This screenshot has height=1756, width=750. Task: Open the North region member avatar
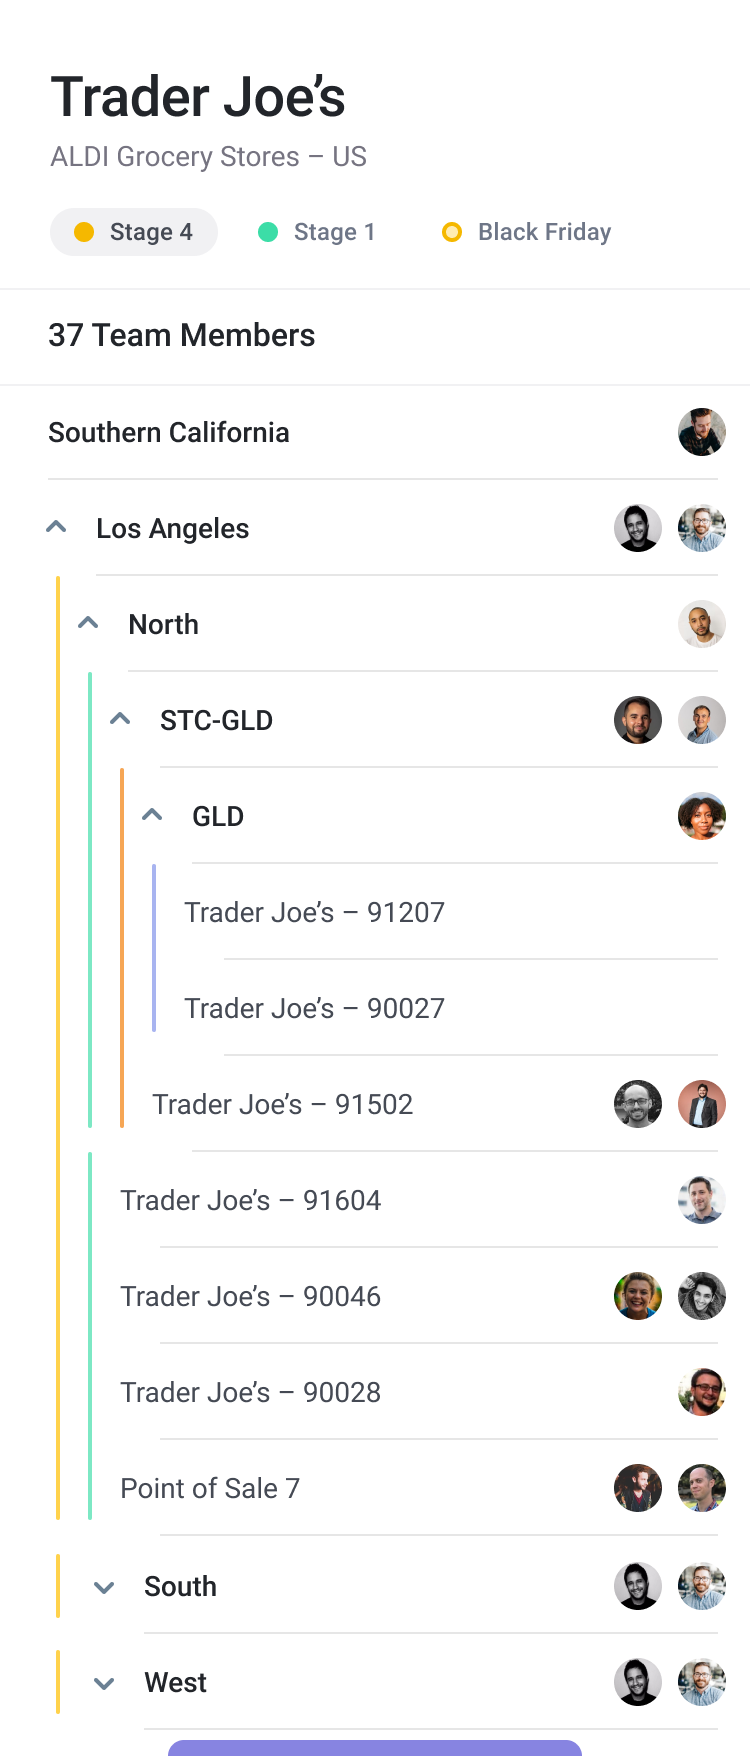(702, 624)
